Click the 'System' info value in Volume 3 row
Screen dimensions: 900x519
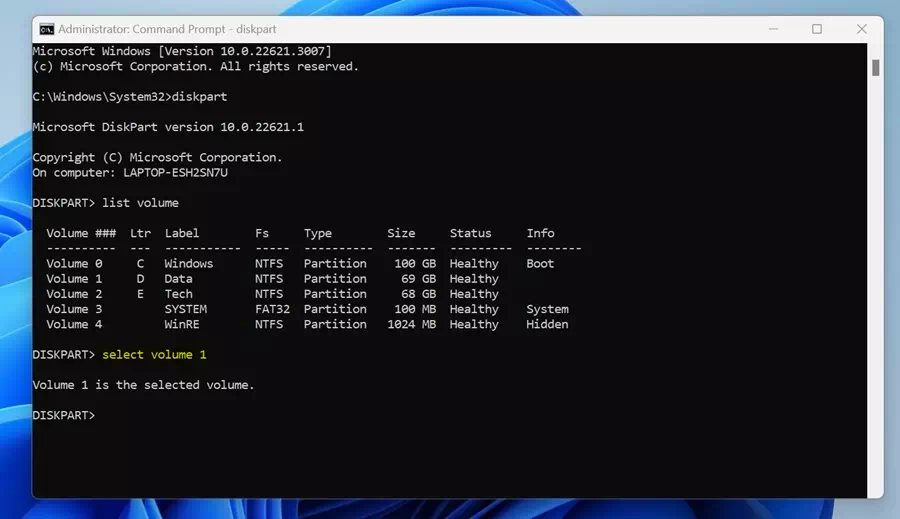click(547, 309)
